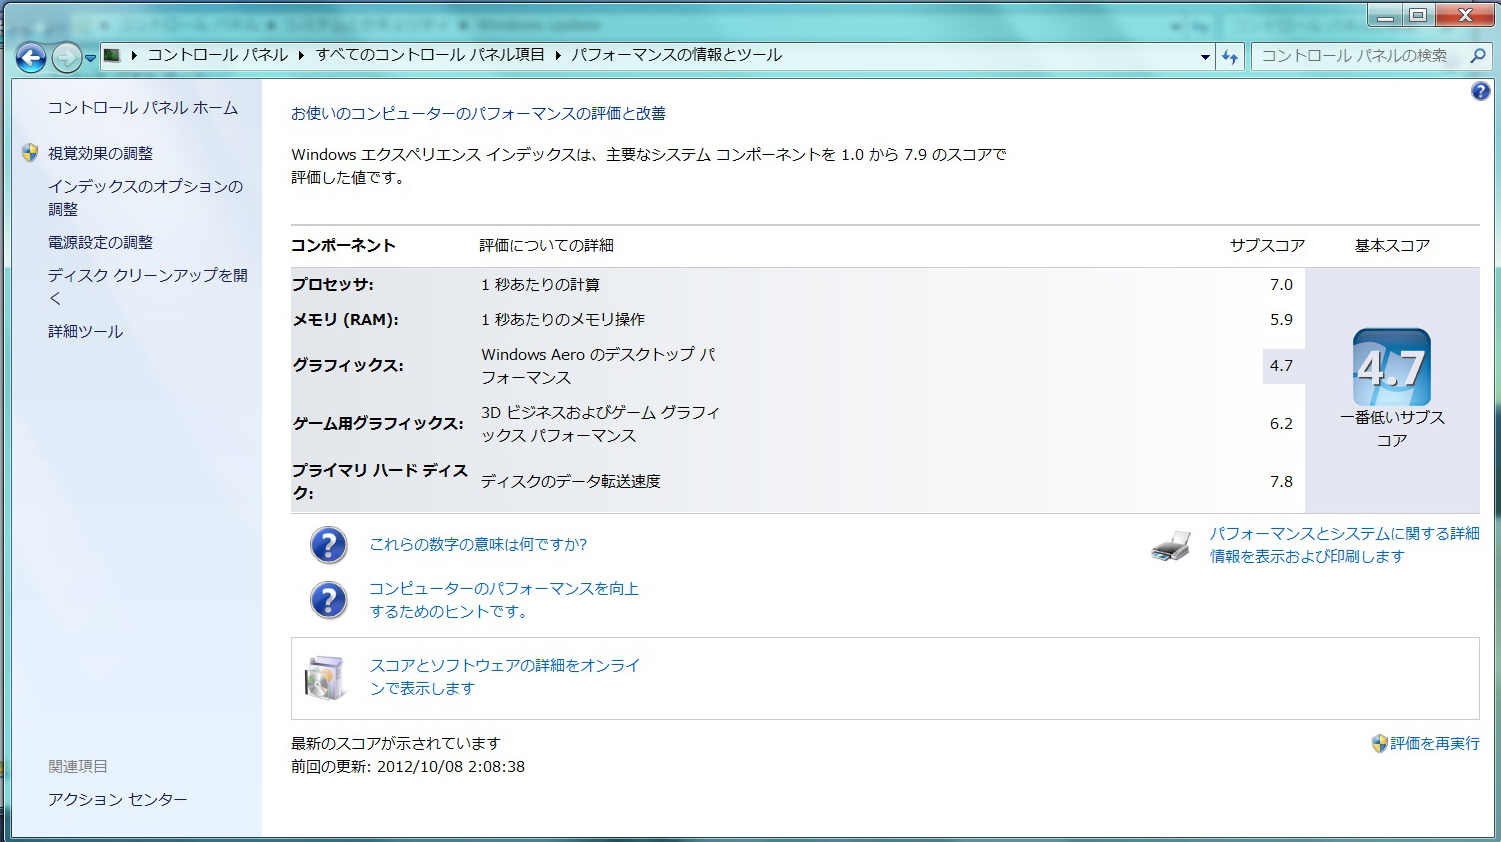1501x842 pixels.
Task: Expand chevron after すべてのコントロール パネル項目
Action: (558, 55)
